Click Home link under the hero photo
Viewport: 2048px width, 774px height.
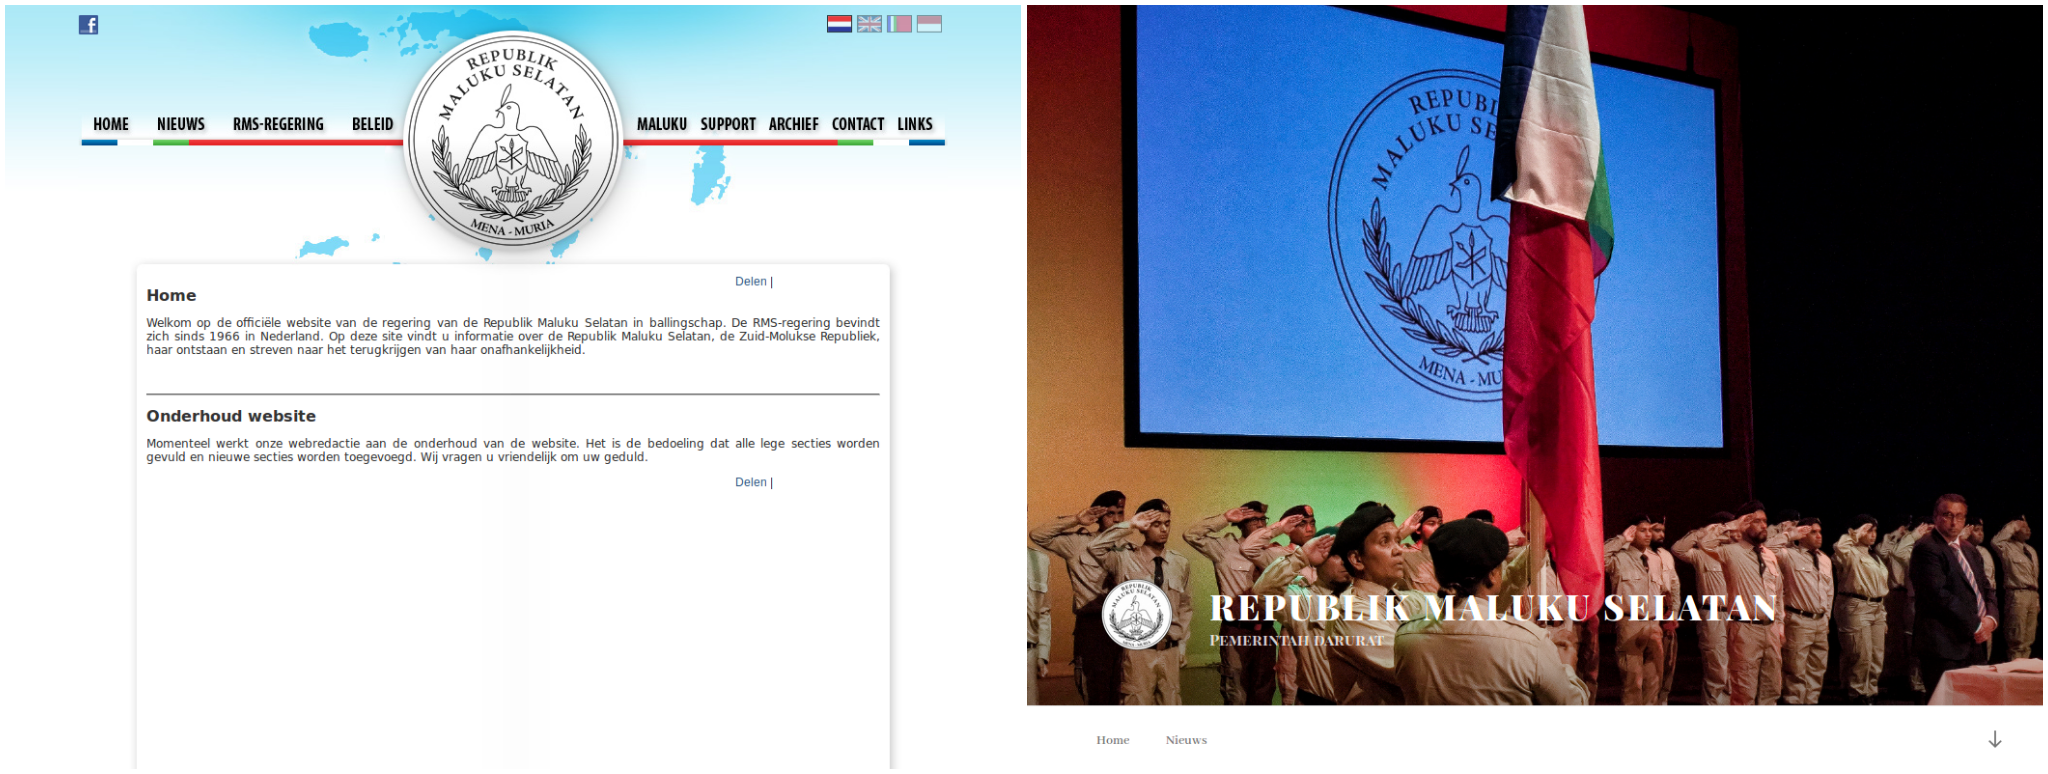tap(1112, 740)
